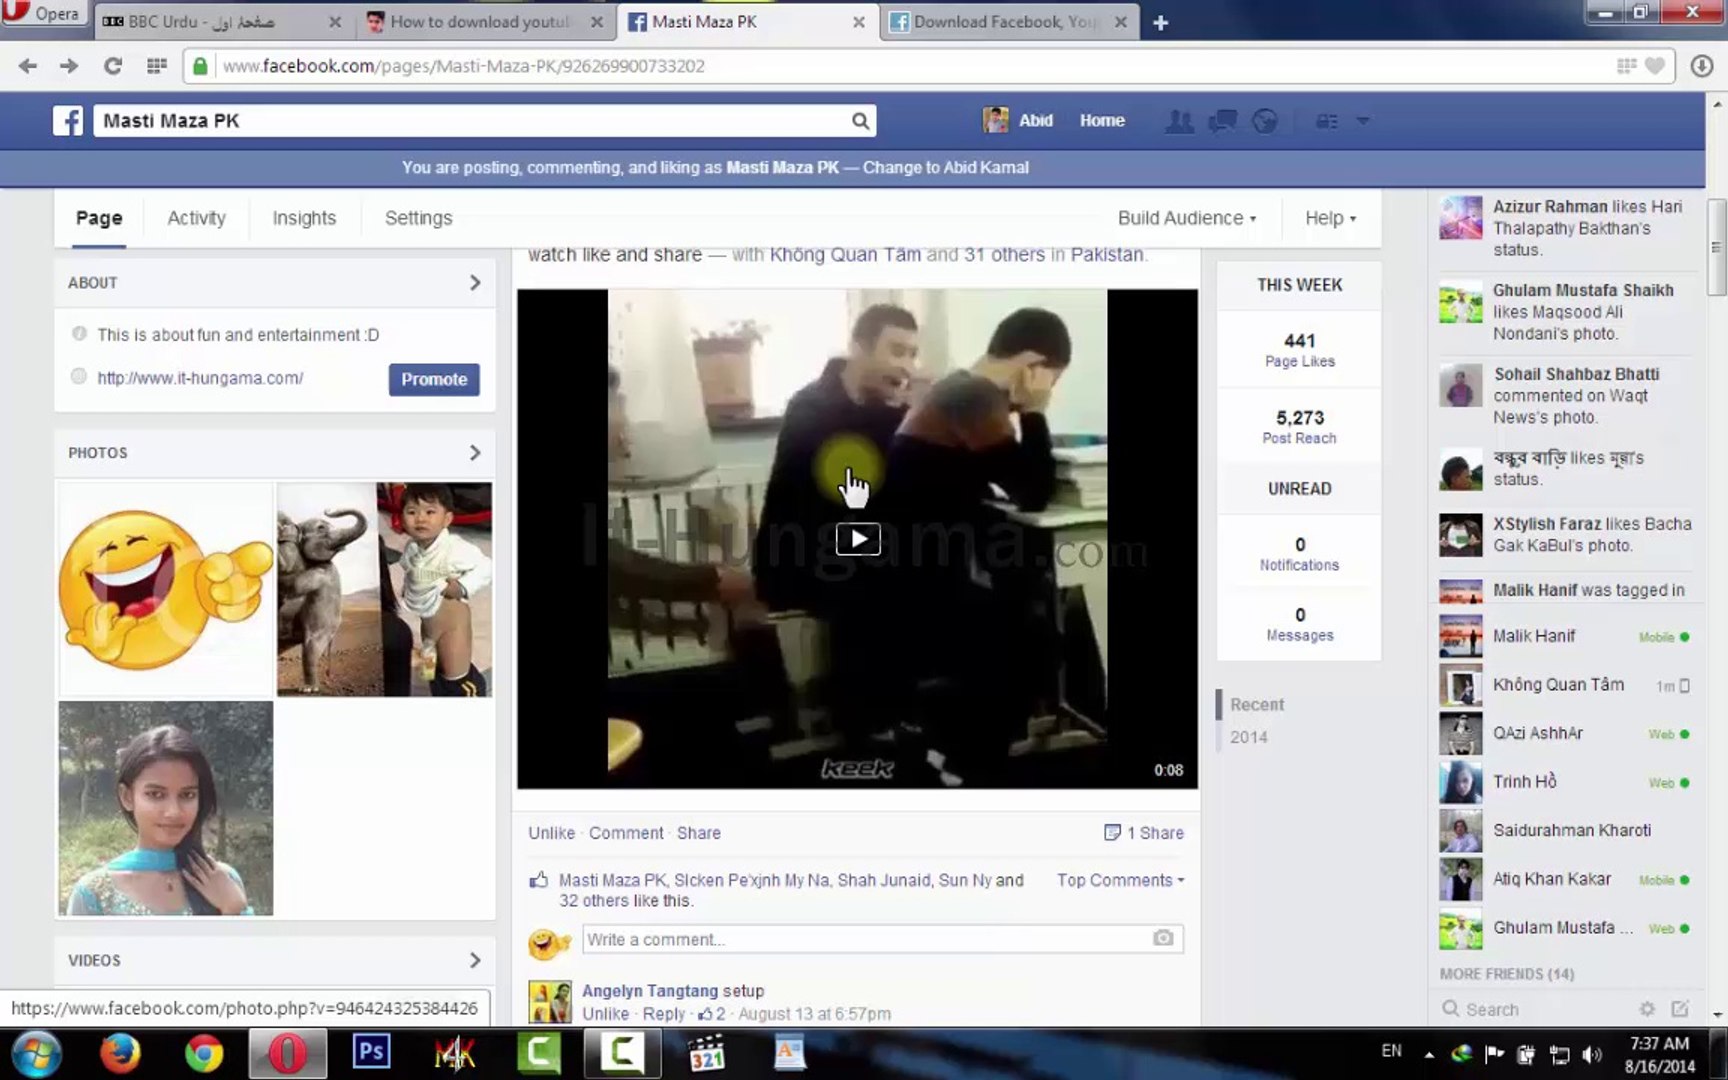1728x1080 pixels.
Task: Expand the Build Audience dropdown
Action: 1188,218
